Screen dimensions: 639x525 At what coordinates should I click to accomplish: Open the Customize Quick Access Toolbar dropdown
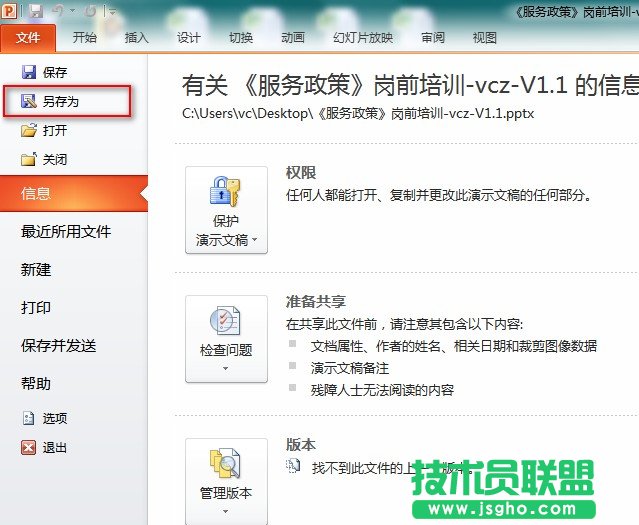point(111,12)
